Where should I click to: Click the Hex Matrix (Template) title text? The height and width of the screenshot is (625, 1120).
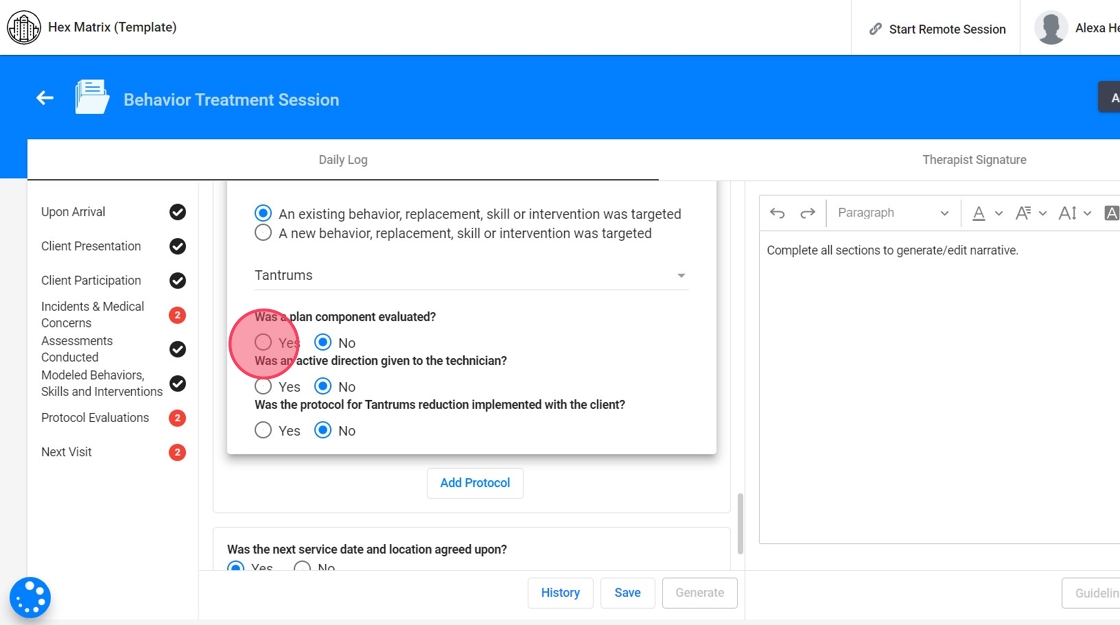112,27
